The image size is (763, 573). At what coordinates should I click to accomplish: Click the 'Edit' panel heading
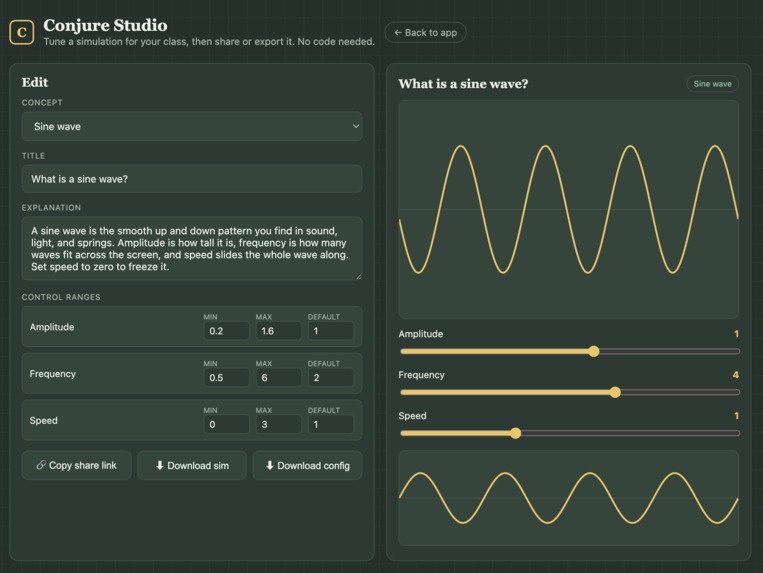click(x=35, y=82)
